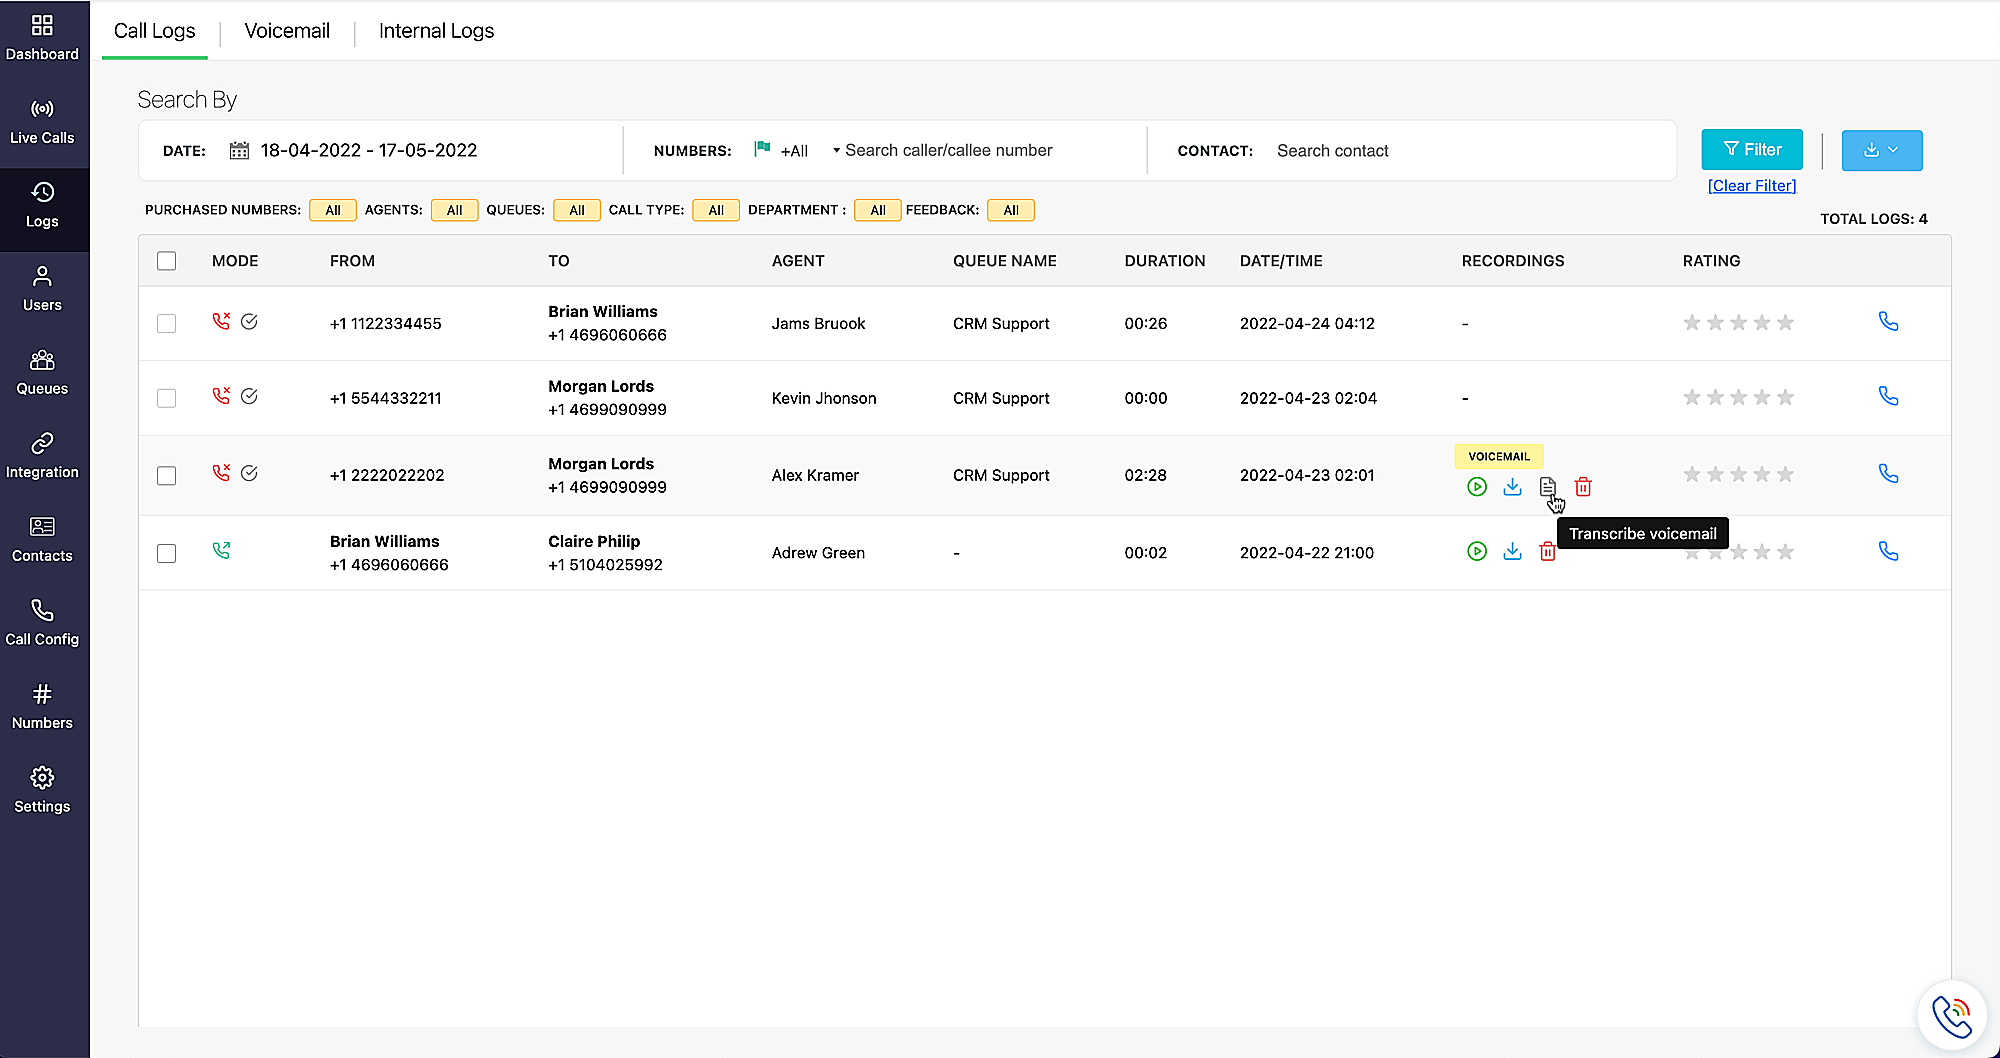Check the row for Brian Williams to Claire Philip
The image size is (2000, 1058).
pos(167,553)
